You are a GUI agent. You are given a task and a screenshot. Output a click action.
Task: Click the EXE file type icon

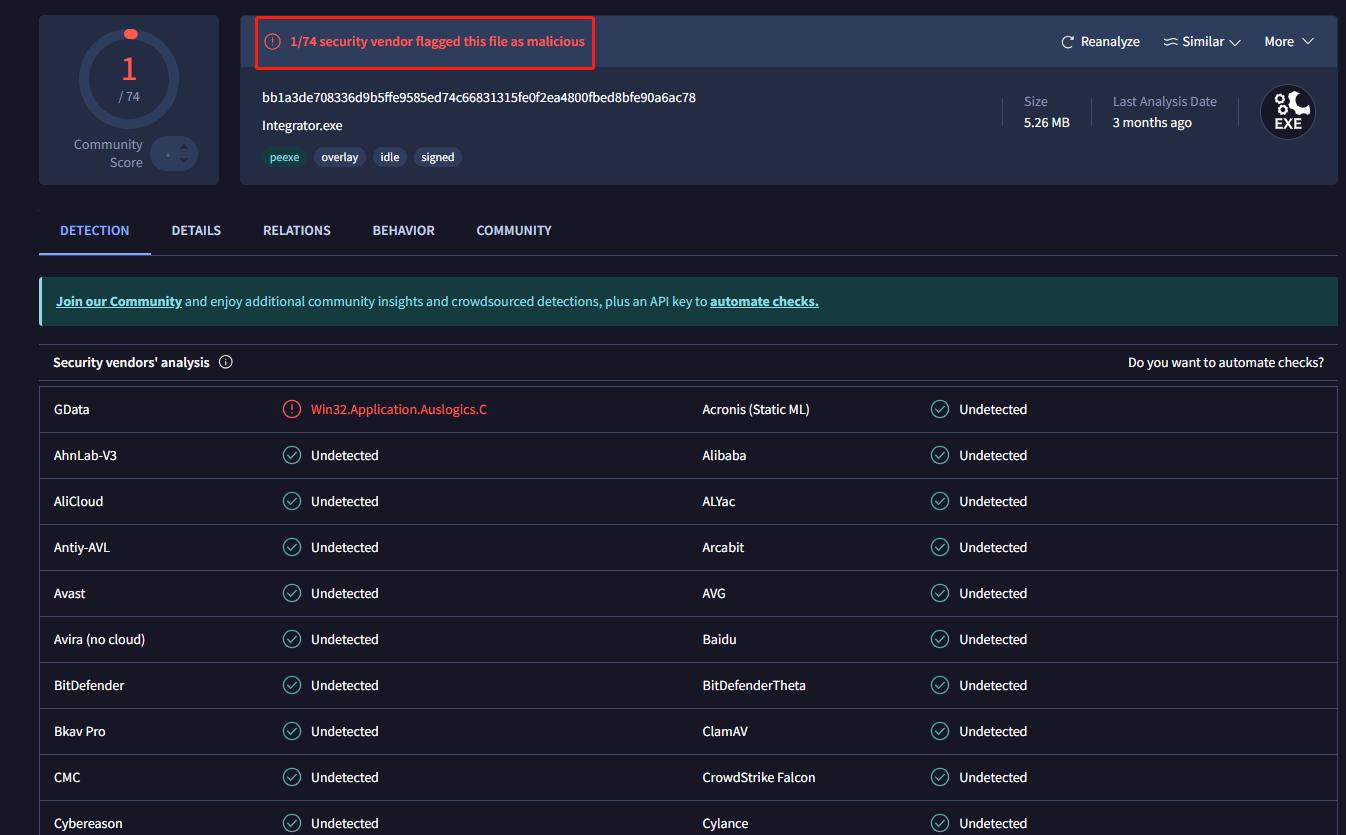pyautogui.click(x=1287, y=112)
